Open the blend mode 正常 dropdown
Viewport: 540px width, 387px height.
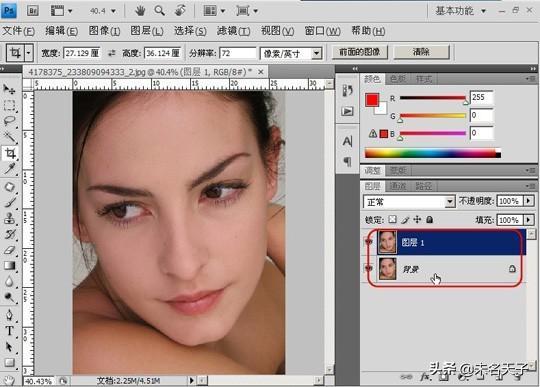click(x=449, y=202)
